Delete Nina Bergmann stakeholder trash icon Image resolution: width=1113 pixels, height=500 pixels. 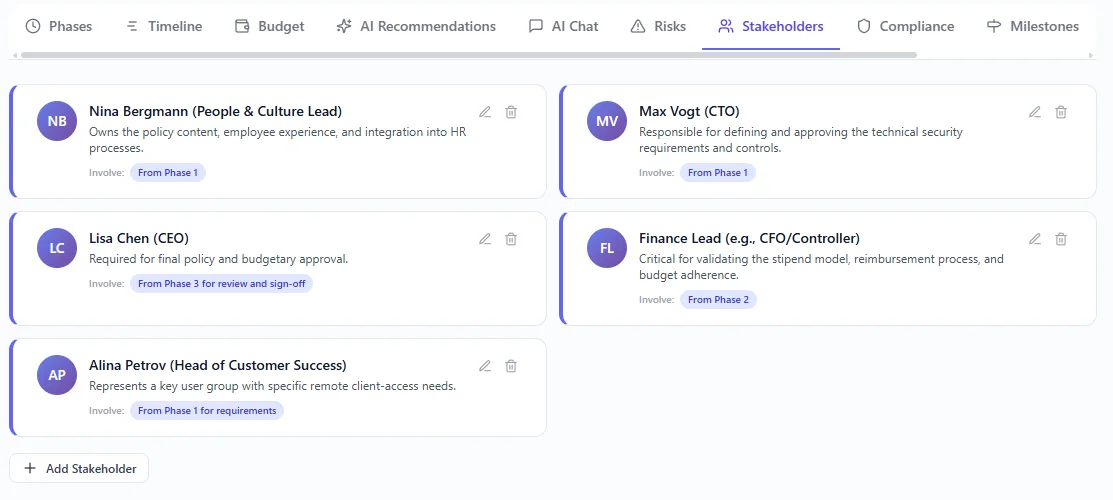click(x=511, y=112)
